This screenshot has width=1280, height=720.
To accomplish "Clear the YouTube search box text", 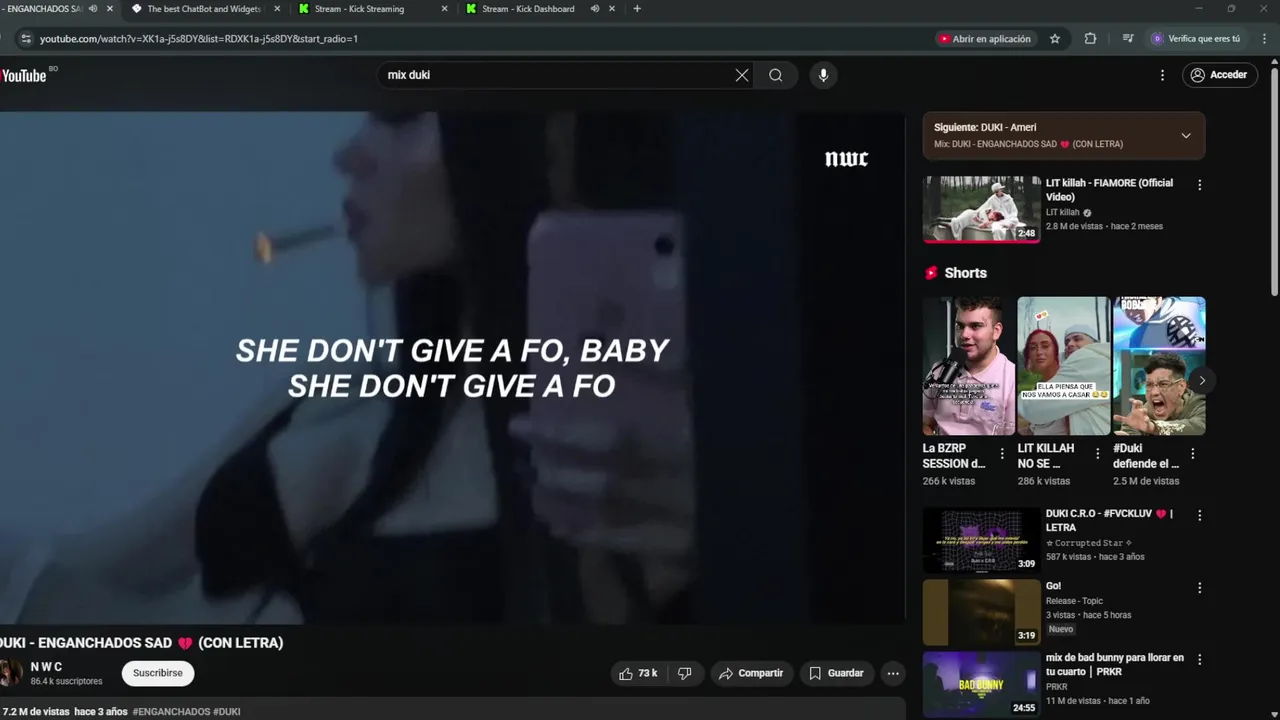I will tap(742, 75).
